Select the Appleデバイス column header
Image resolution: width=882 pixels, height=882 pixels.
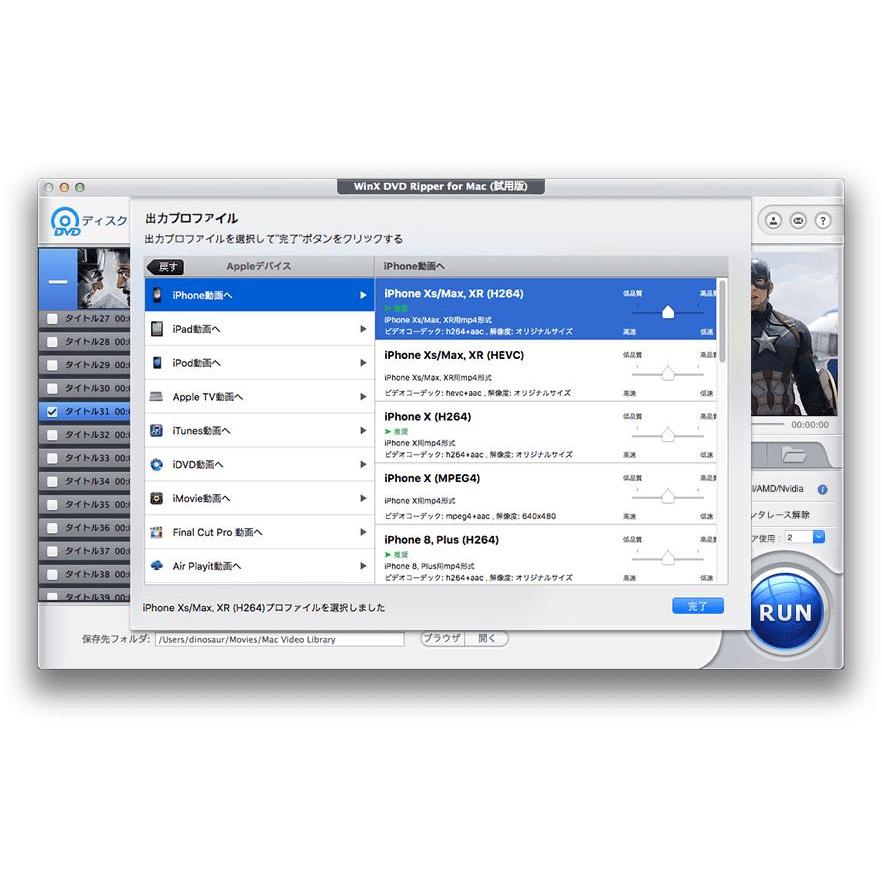click(256, 266)
